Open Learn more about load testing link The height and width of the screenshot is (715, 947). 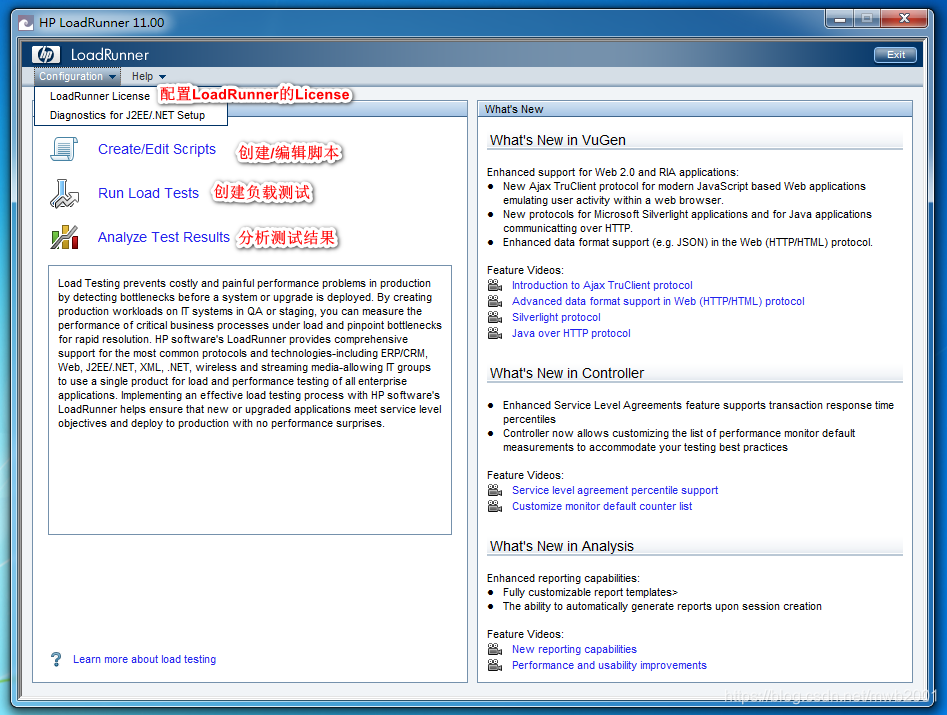(x=144, y=659)
